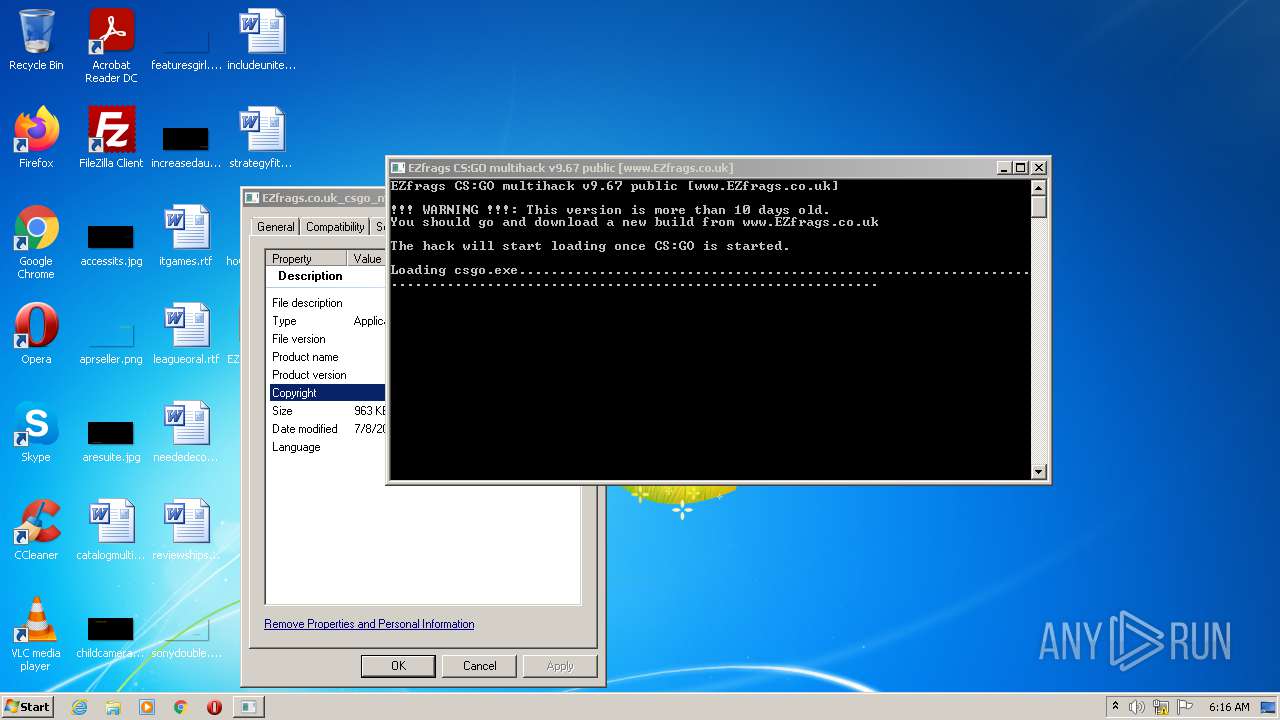Select the itgames.rtf document icon
This screenshot has width=1280, height=720.
(186, 236)
